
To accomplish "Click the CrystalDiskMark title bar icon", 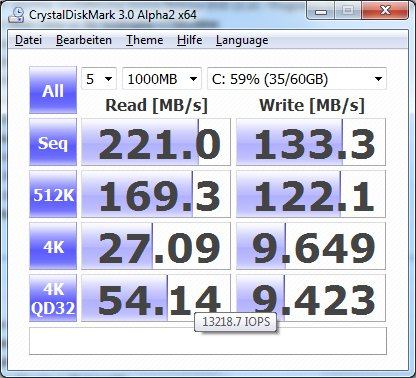I will tap(16, 15).
